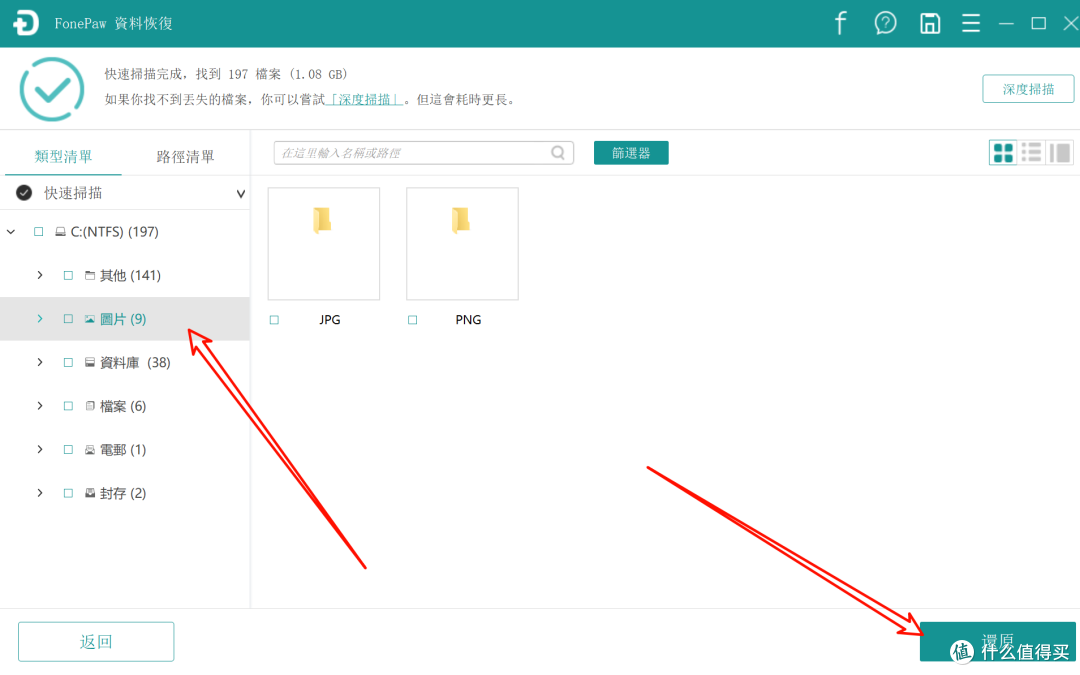Image resolution: width=1080 pixels, height=675 pixels.
Task: Collapse the 快速掃描 section arrow
Action: click(240, 194)
